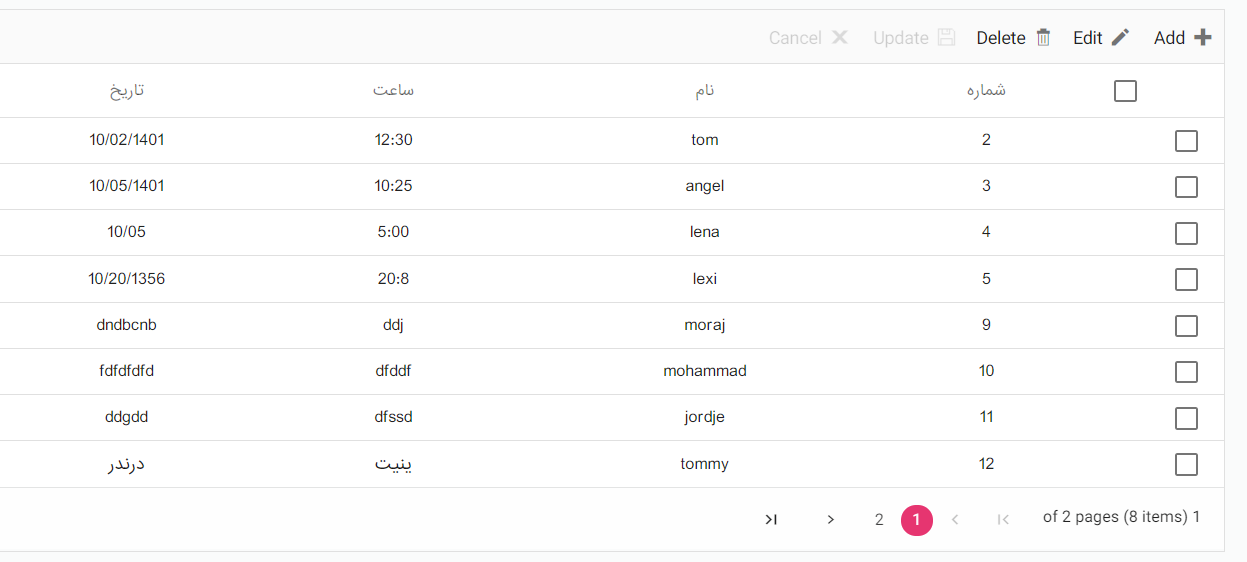The image size is (1247, 562).
Task: Click the Update save icon
Action: pos(946,38)
